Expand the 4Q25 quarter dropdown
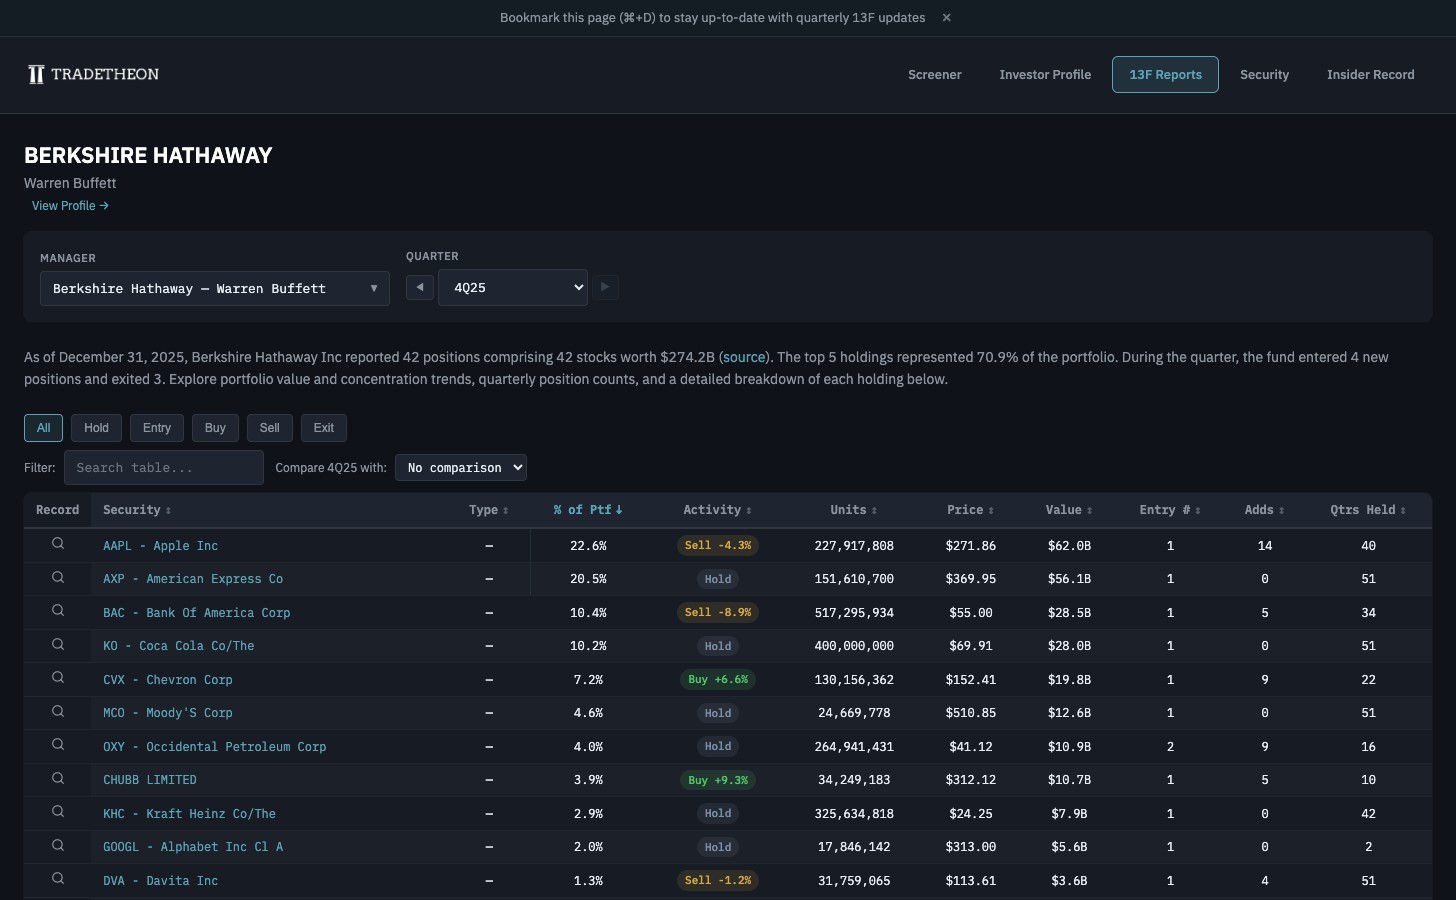 [x=513, y=288]
